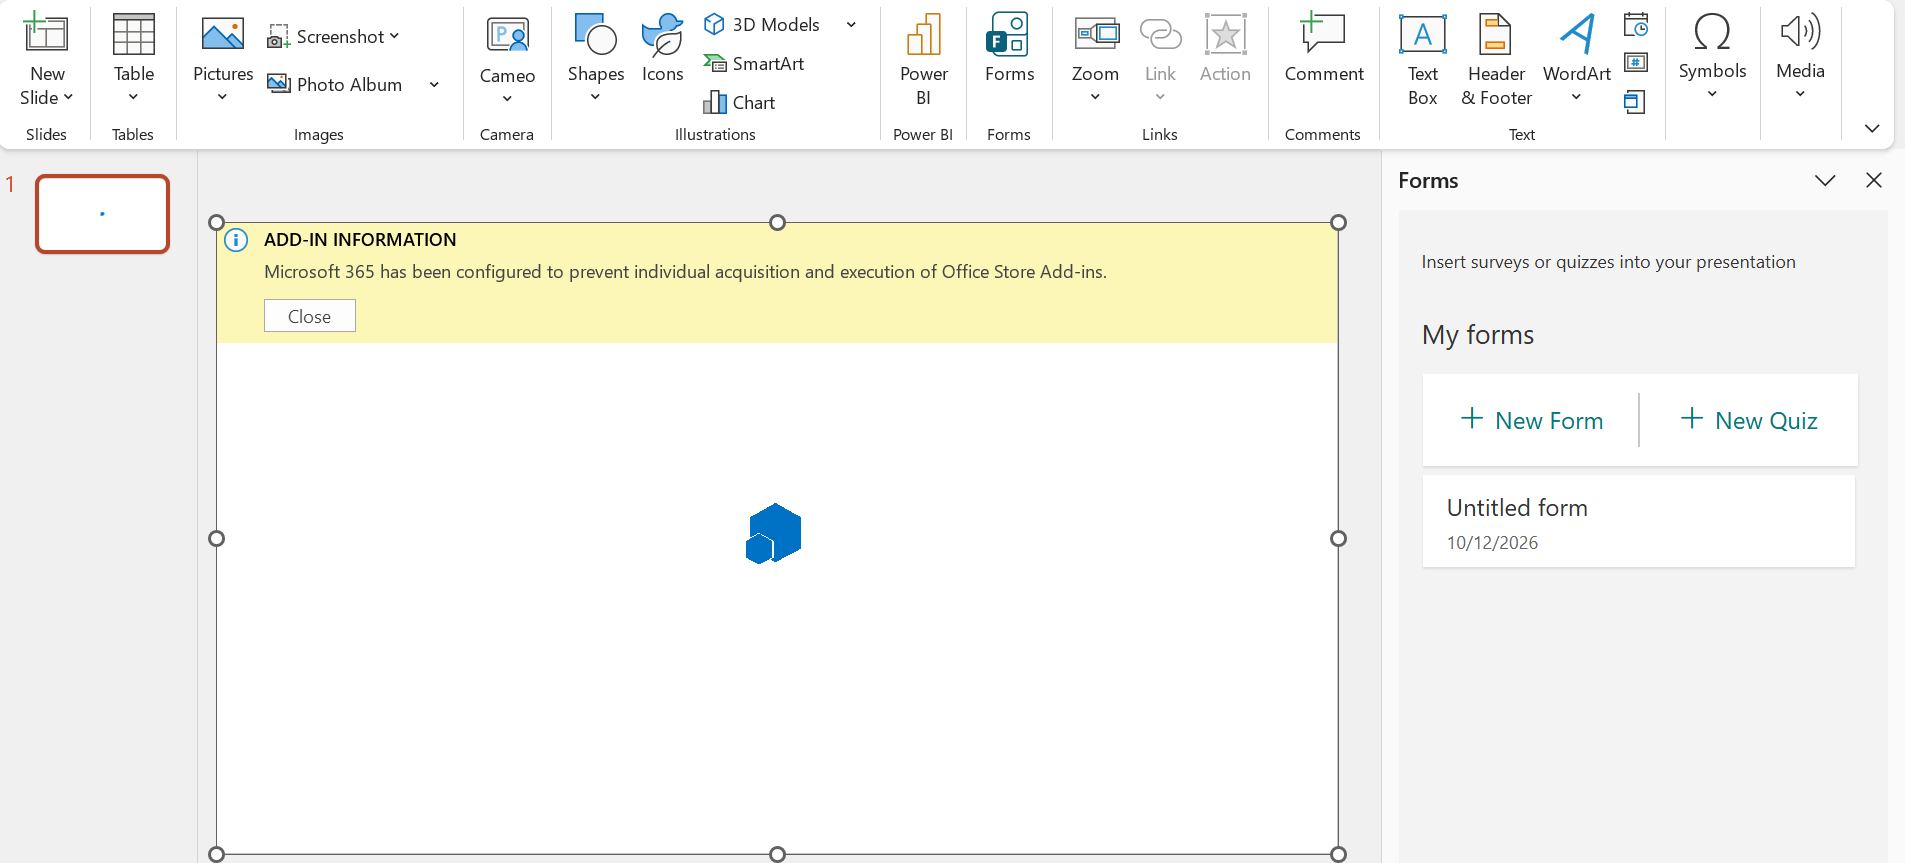Expand the Photo Album dropdown arrow
The height and width of the screenshot is (863, 1905).
(x=434, y=85)
